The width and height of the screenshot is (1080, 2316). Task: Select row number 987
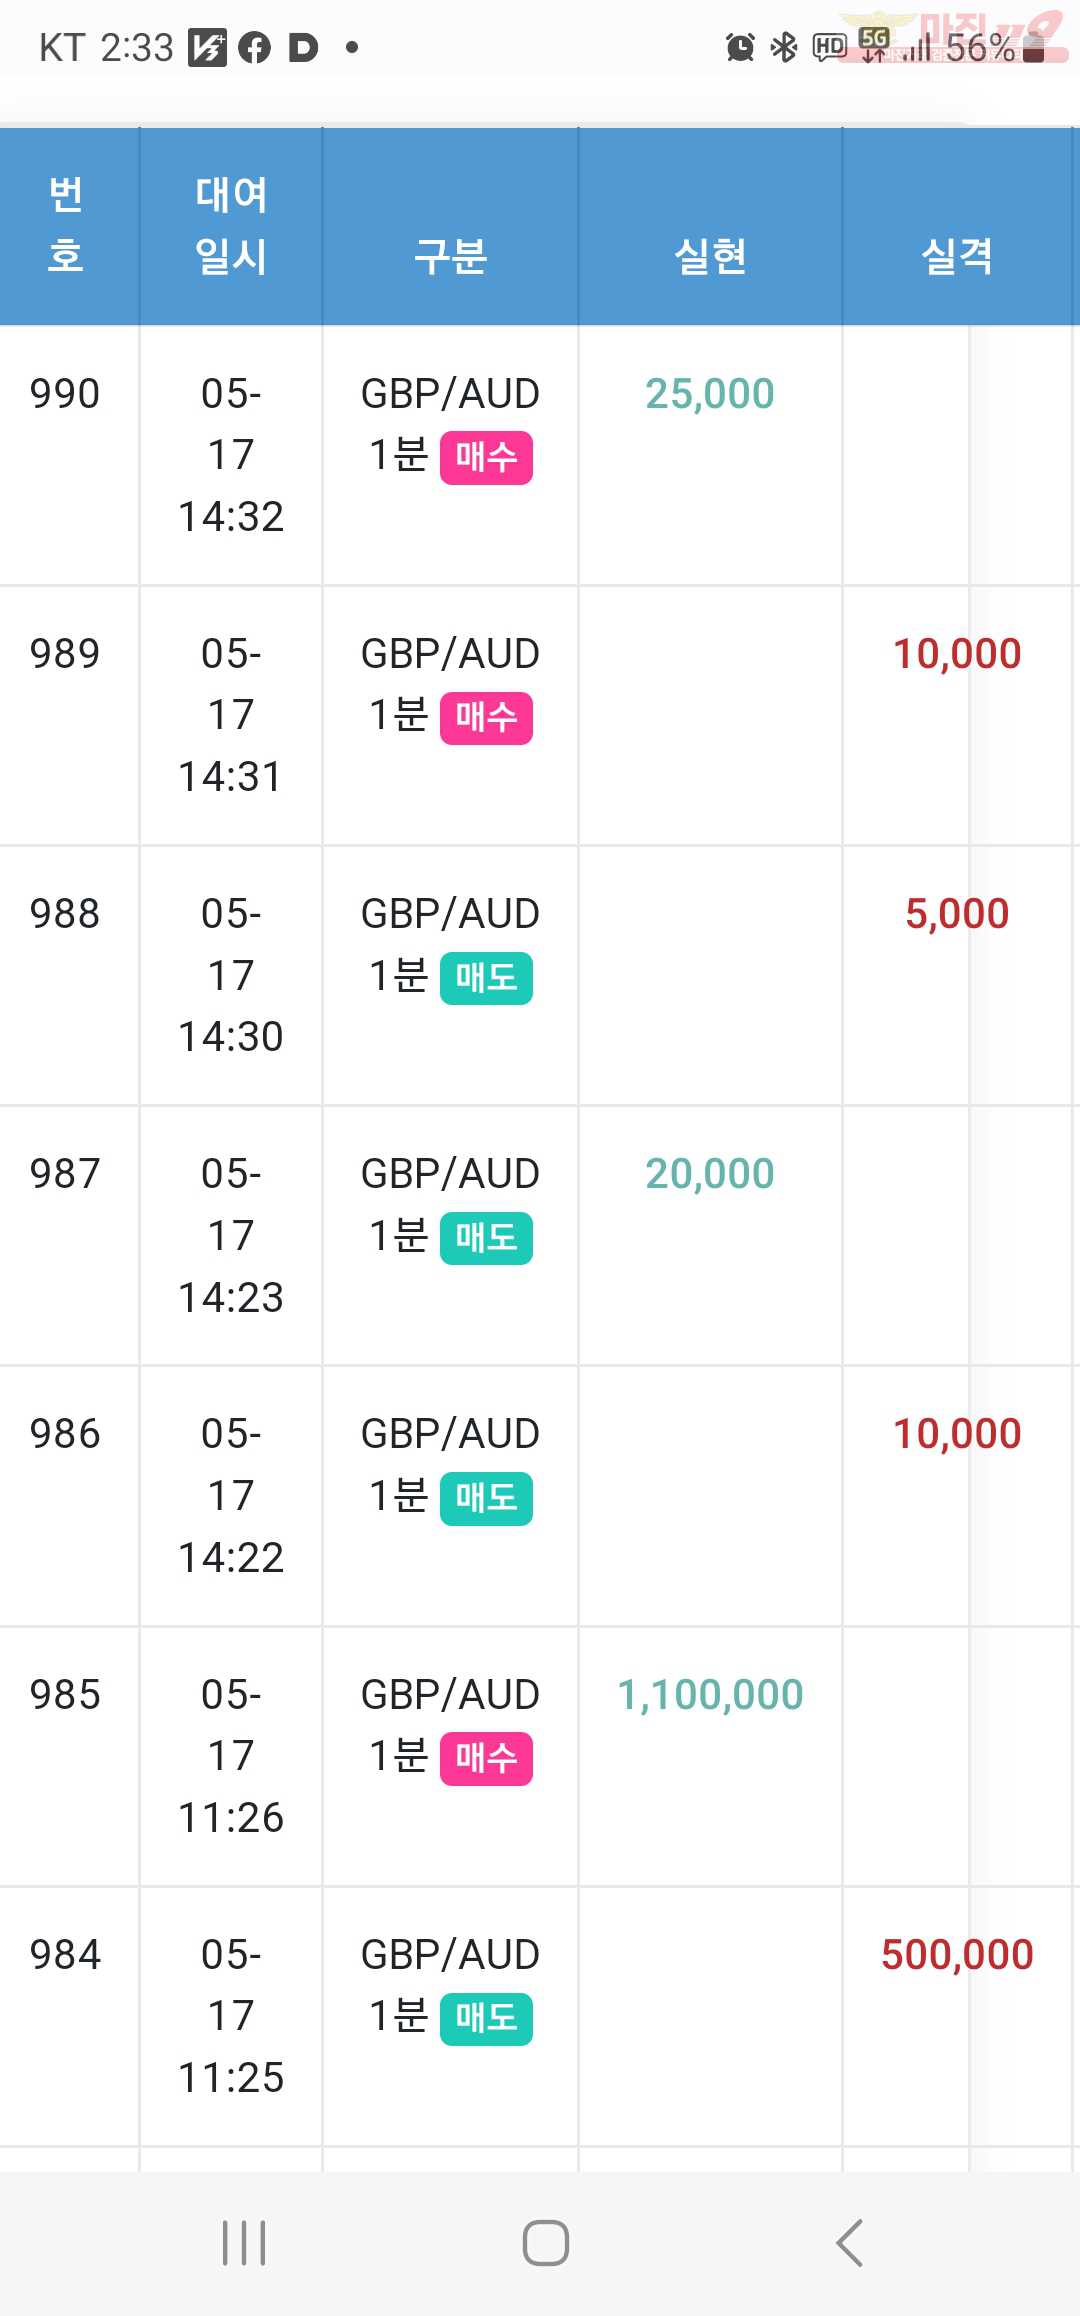(65, 1174)
